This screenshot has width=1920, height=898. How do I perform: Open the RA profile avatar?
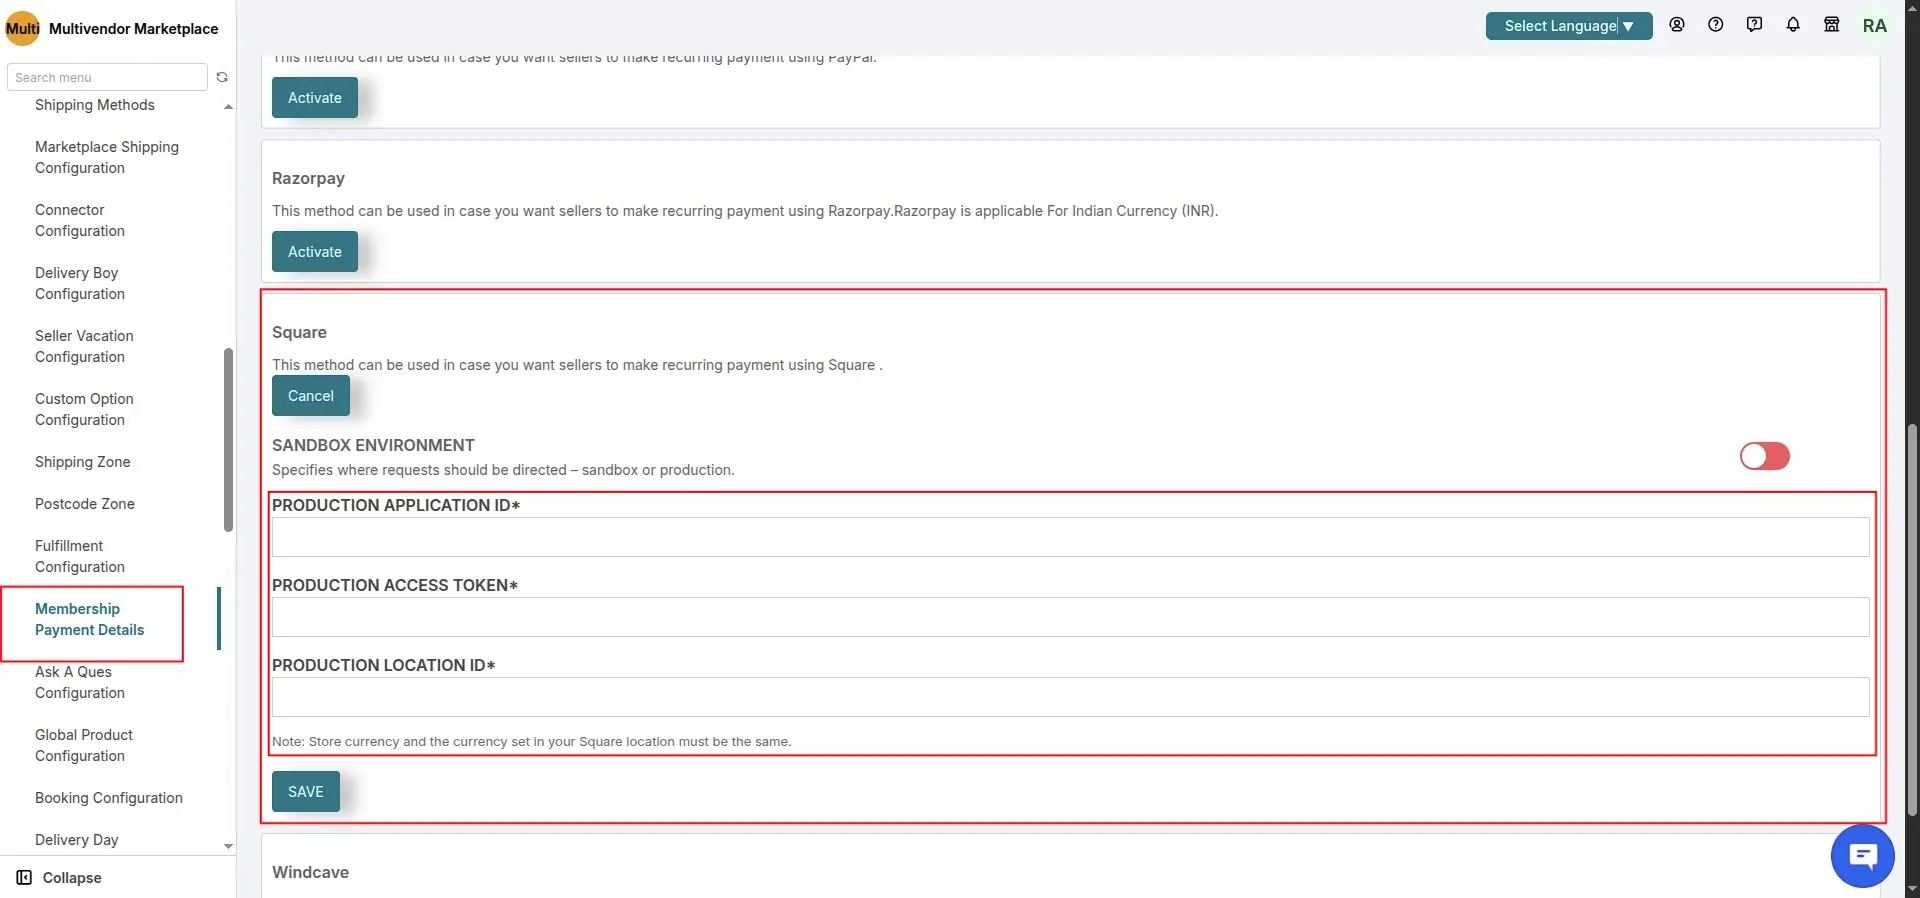1875,26
